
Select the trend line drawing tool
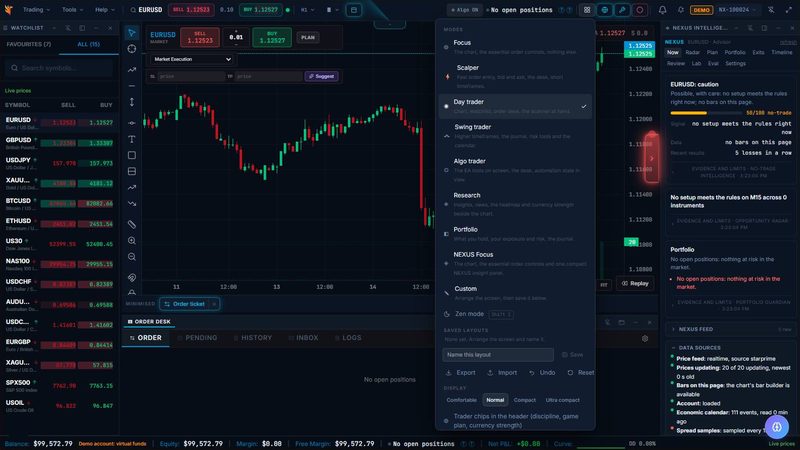pos(132,69)
